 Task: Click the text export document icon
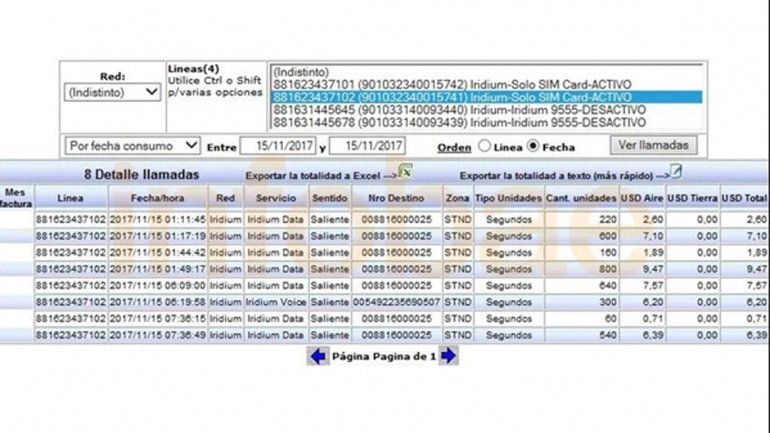pyautogui.click(x=675, y=171)
